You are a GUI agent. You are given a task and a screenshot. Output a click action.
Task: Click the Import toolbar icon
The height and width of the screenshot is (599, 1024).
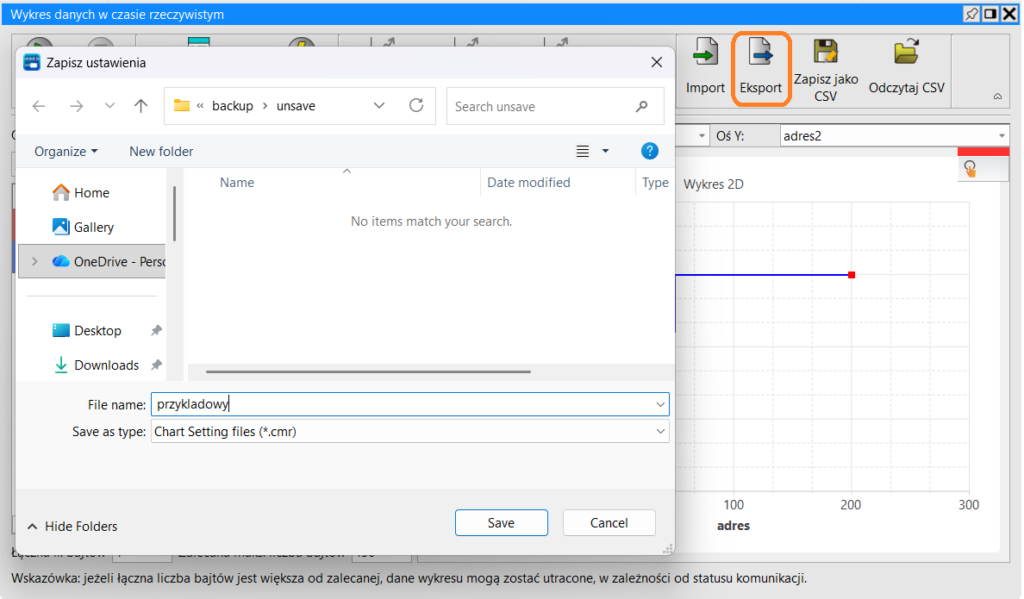pos(705,52)
